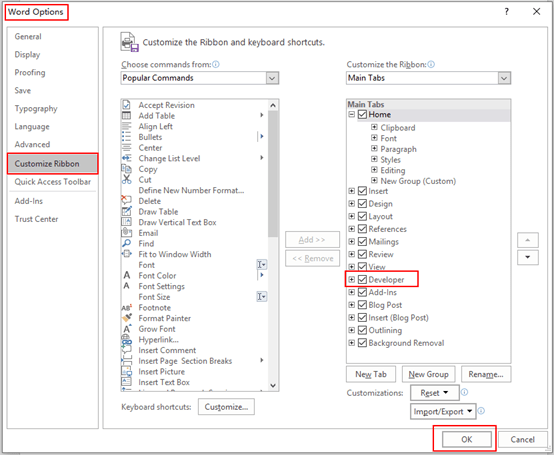Click the Accept Revision command icon
This screenshot has height=455, width=554.
tap(126, 105)
